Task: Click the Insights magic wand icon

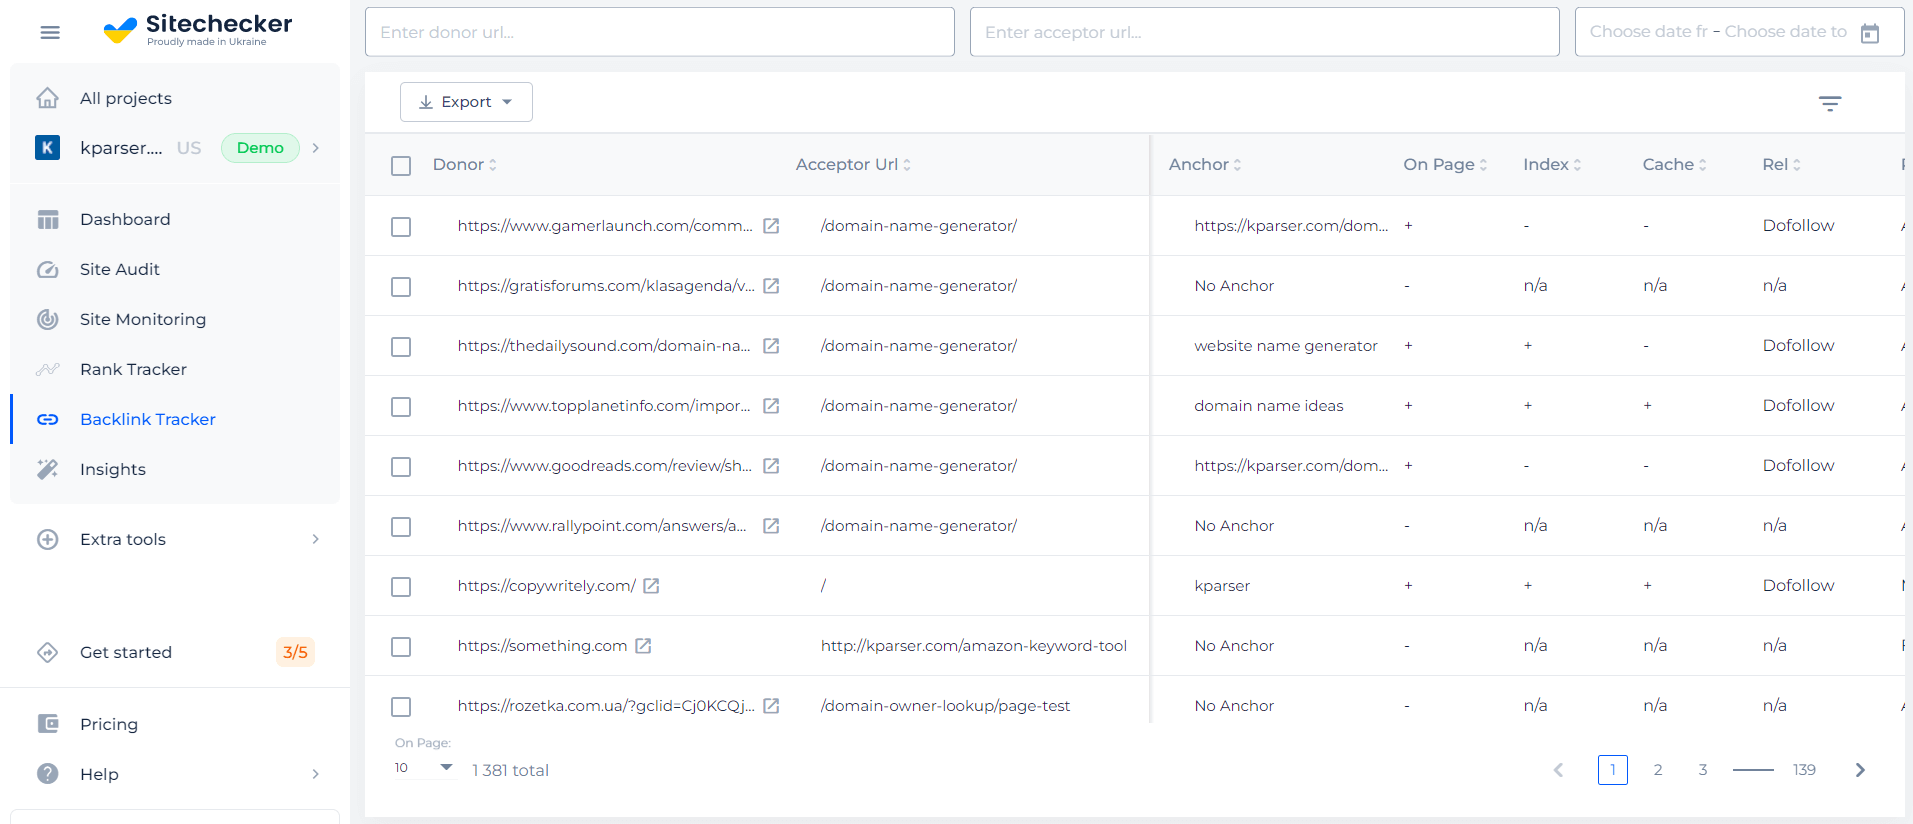Action: point(48,469)
